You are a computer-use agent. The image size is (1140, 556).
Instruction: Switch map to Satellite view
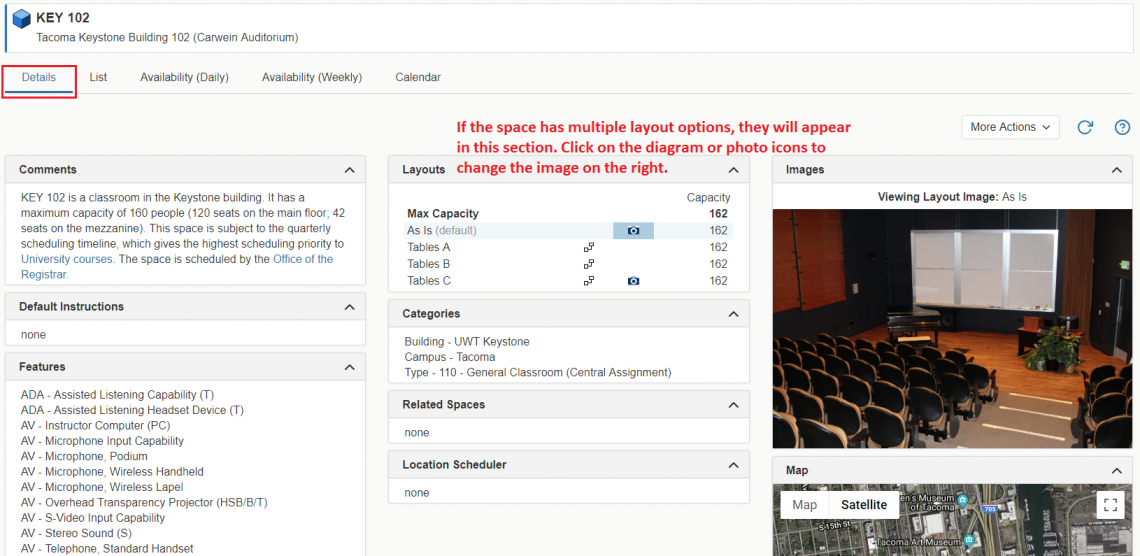click(x=863, y=505)
